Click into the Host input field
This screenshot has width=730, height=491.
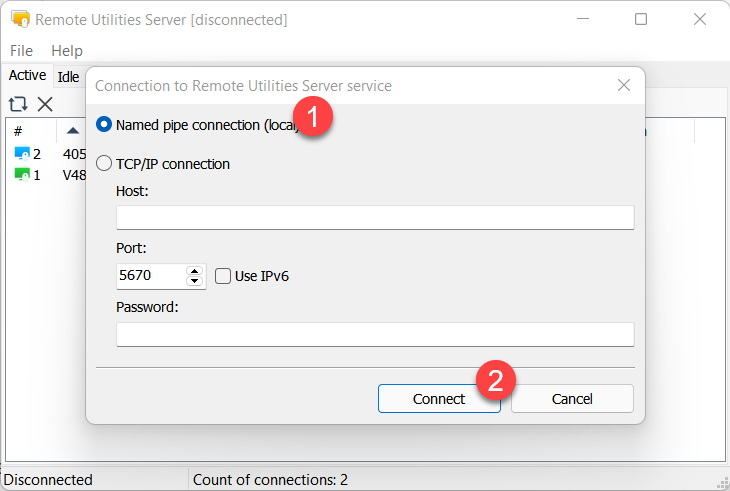(x=375, y=217)
